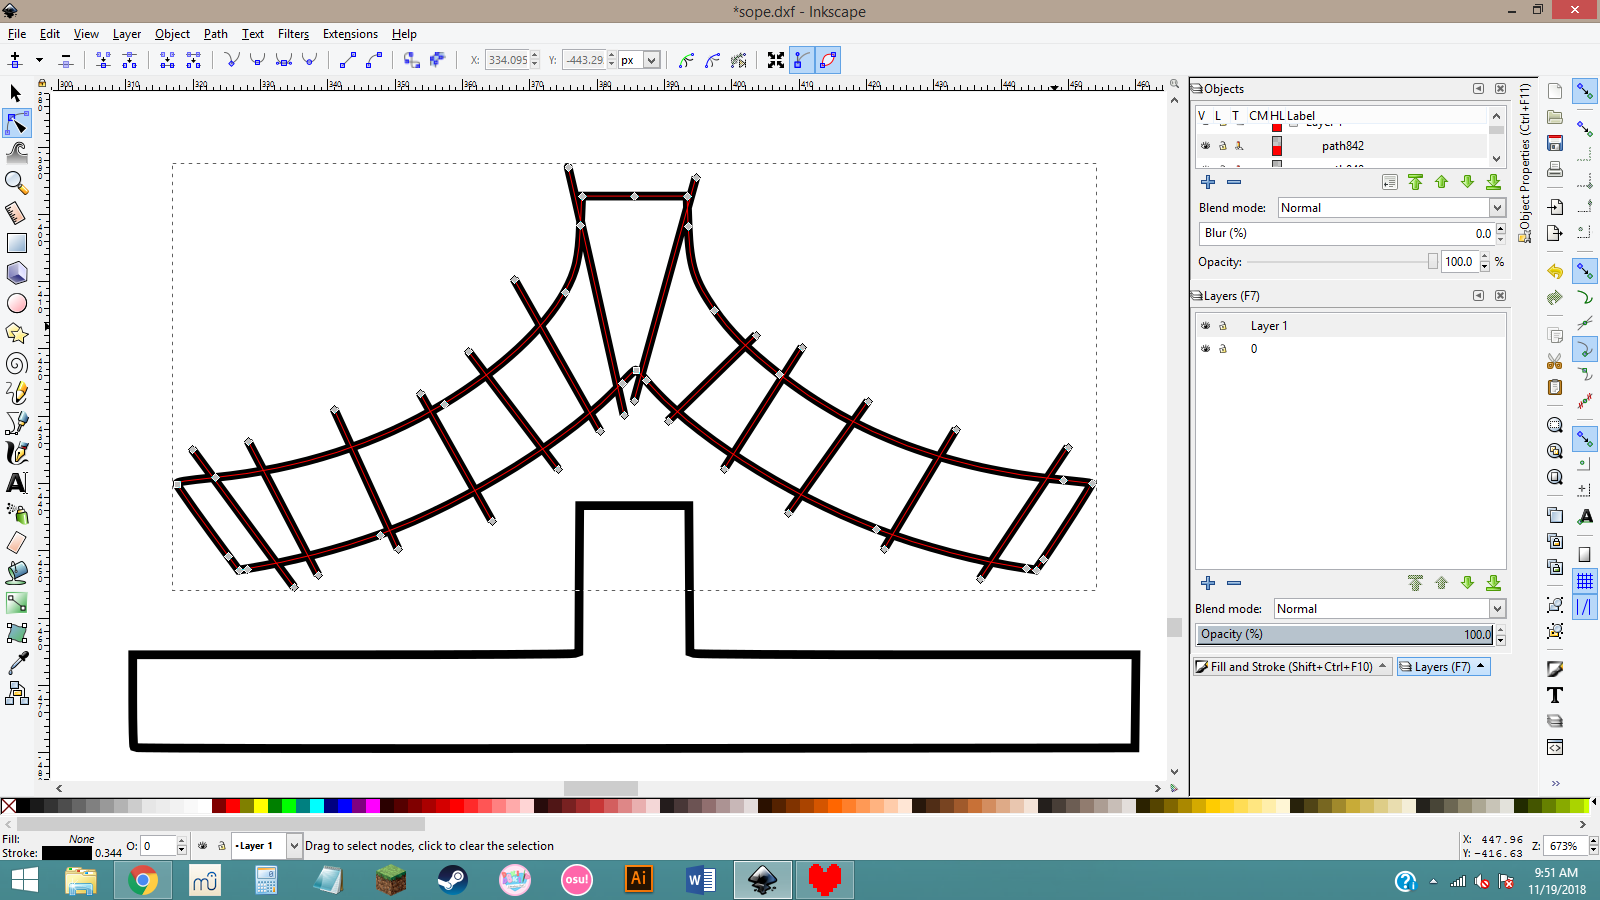Click insert new nodes toolbar icon
The image size is (1600, 900).
click(15, 60)
